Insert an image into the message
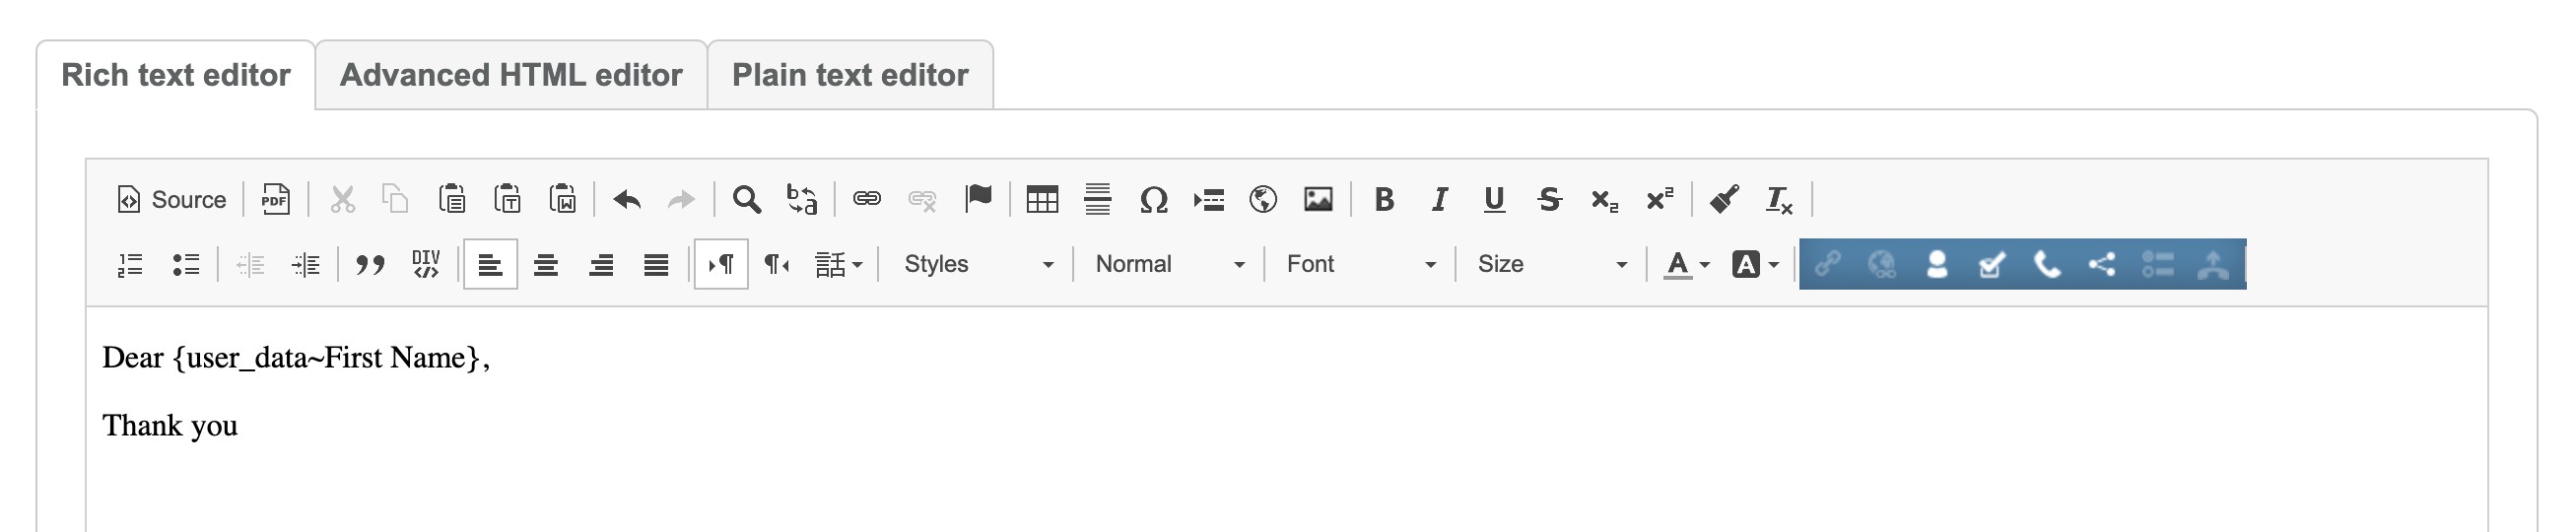This screenshot has height=532, width=2576. point(1318,200)
